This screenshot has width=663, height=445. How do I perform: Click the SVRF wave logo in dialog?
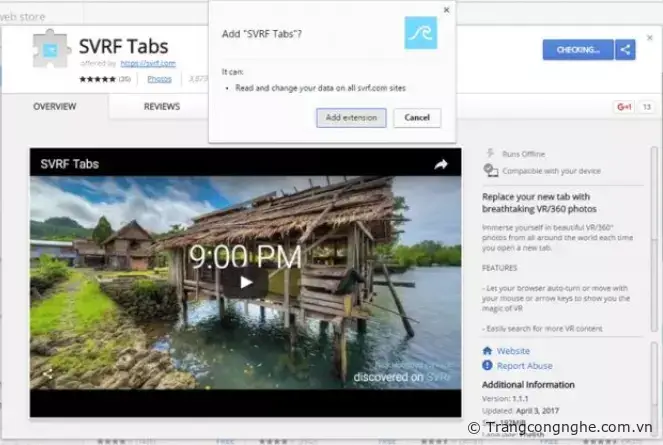click(420, 32)
